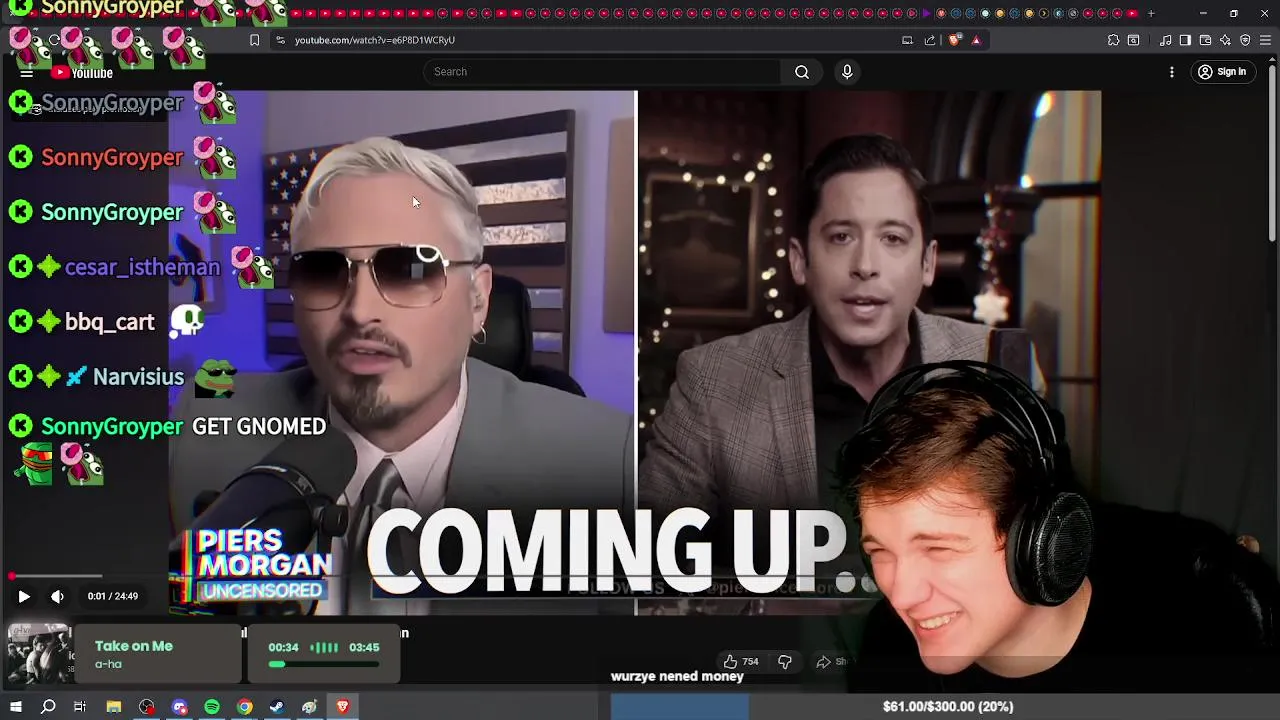Go to the YouTube home logo

83,72
